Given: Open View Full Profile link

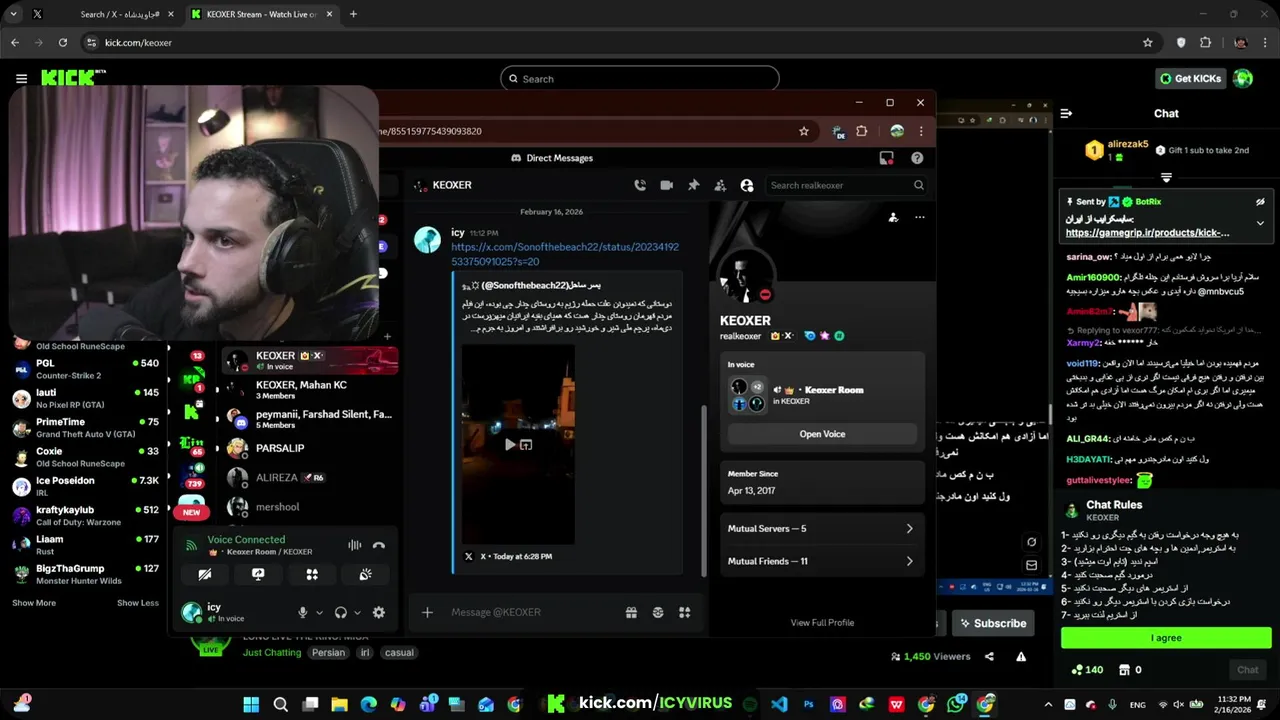Looking at the screenshot, I should (x=822, y=622).
